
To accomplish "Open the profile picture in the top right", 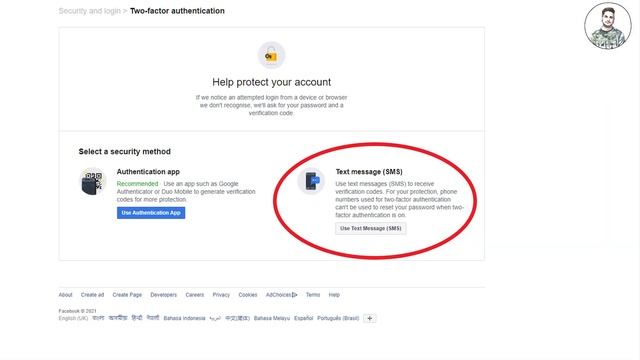I will 608,26.
